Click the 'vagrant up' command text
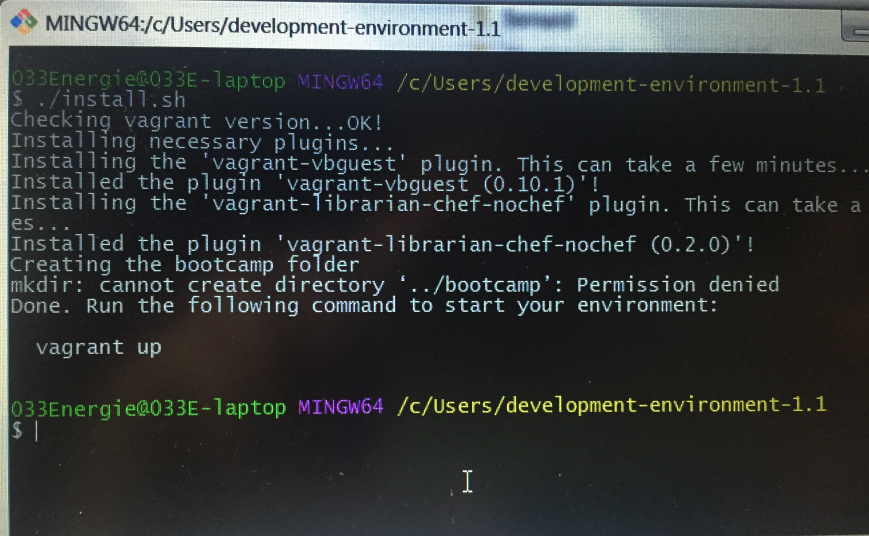Image resolution: width=869 pixels, height=536 pixels. tap(98, 348)
